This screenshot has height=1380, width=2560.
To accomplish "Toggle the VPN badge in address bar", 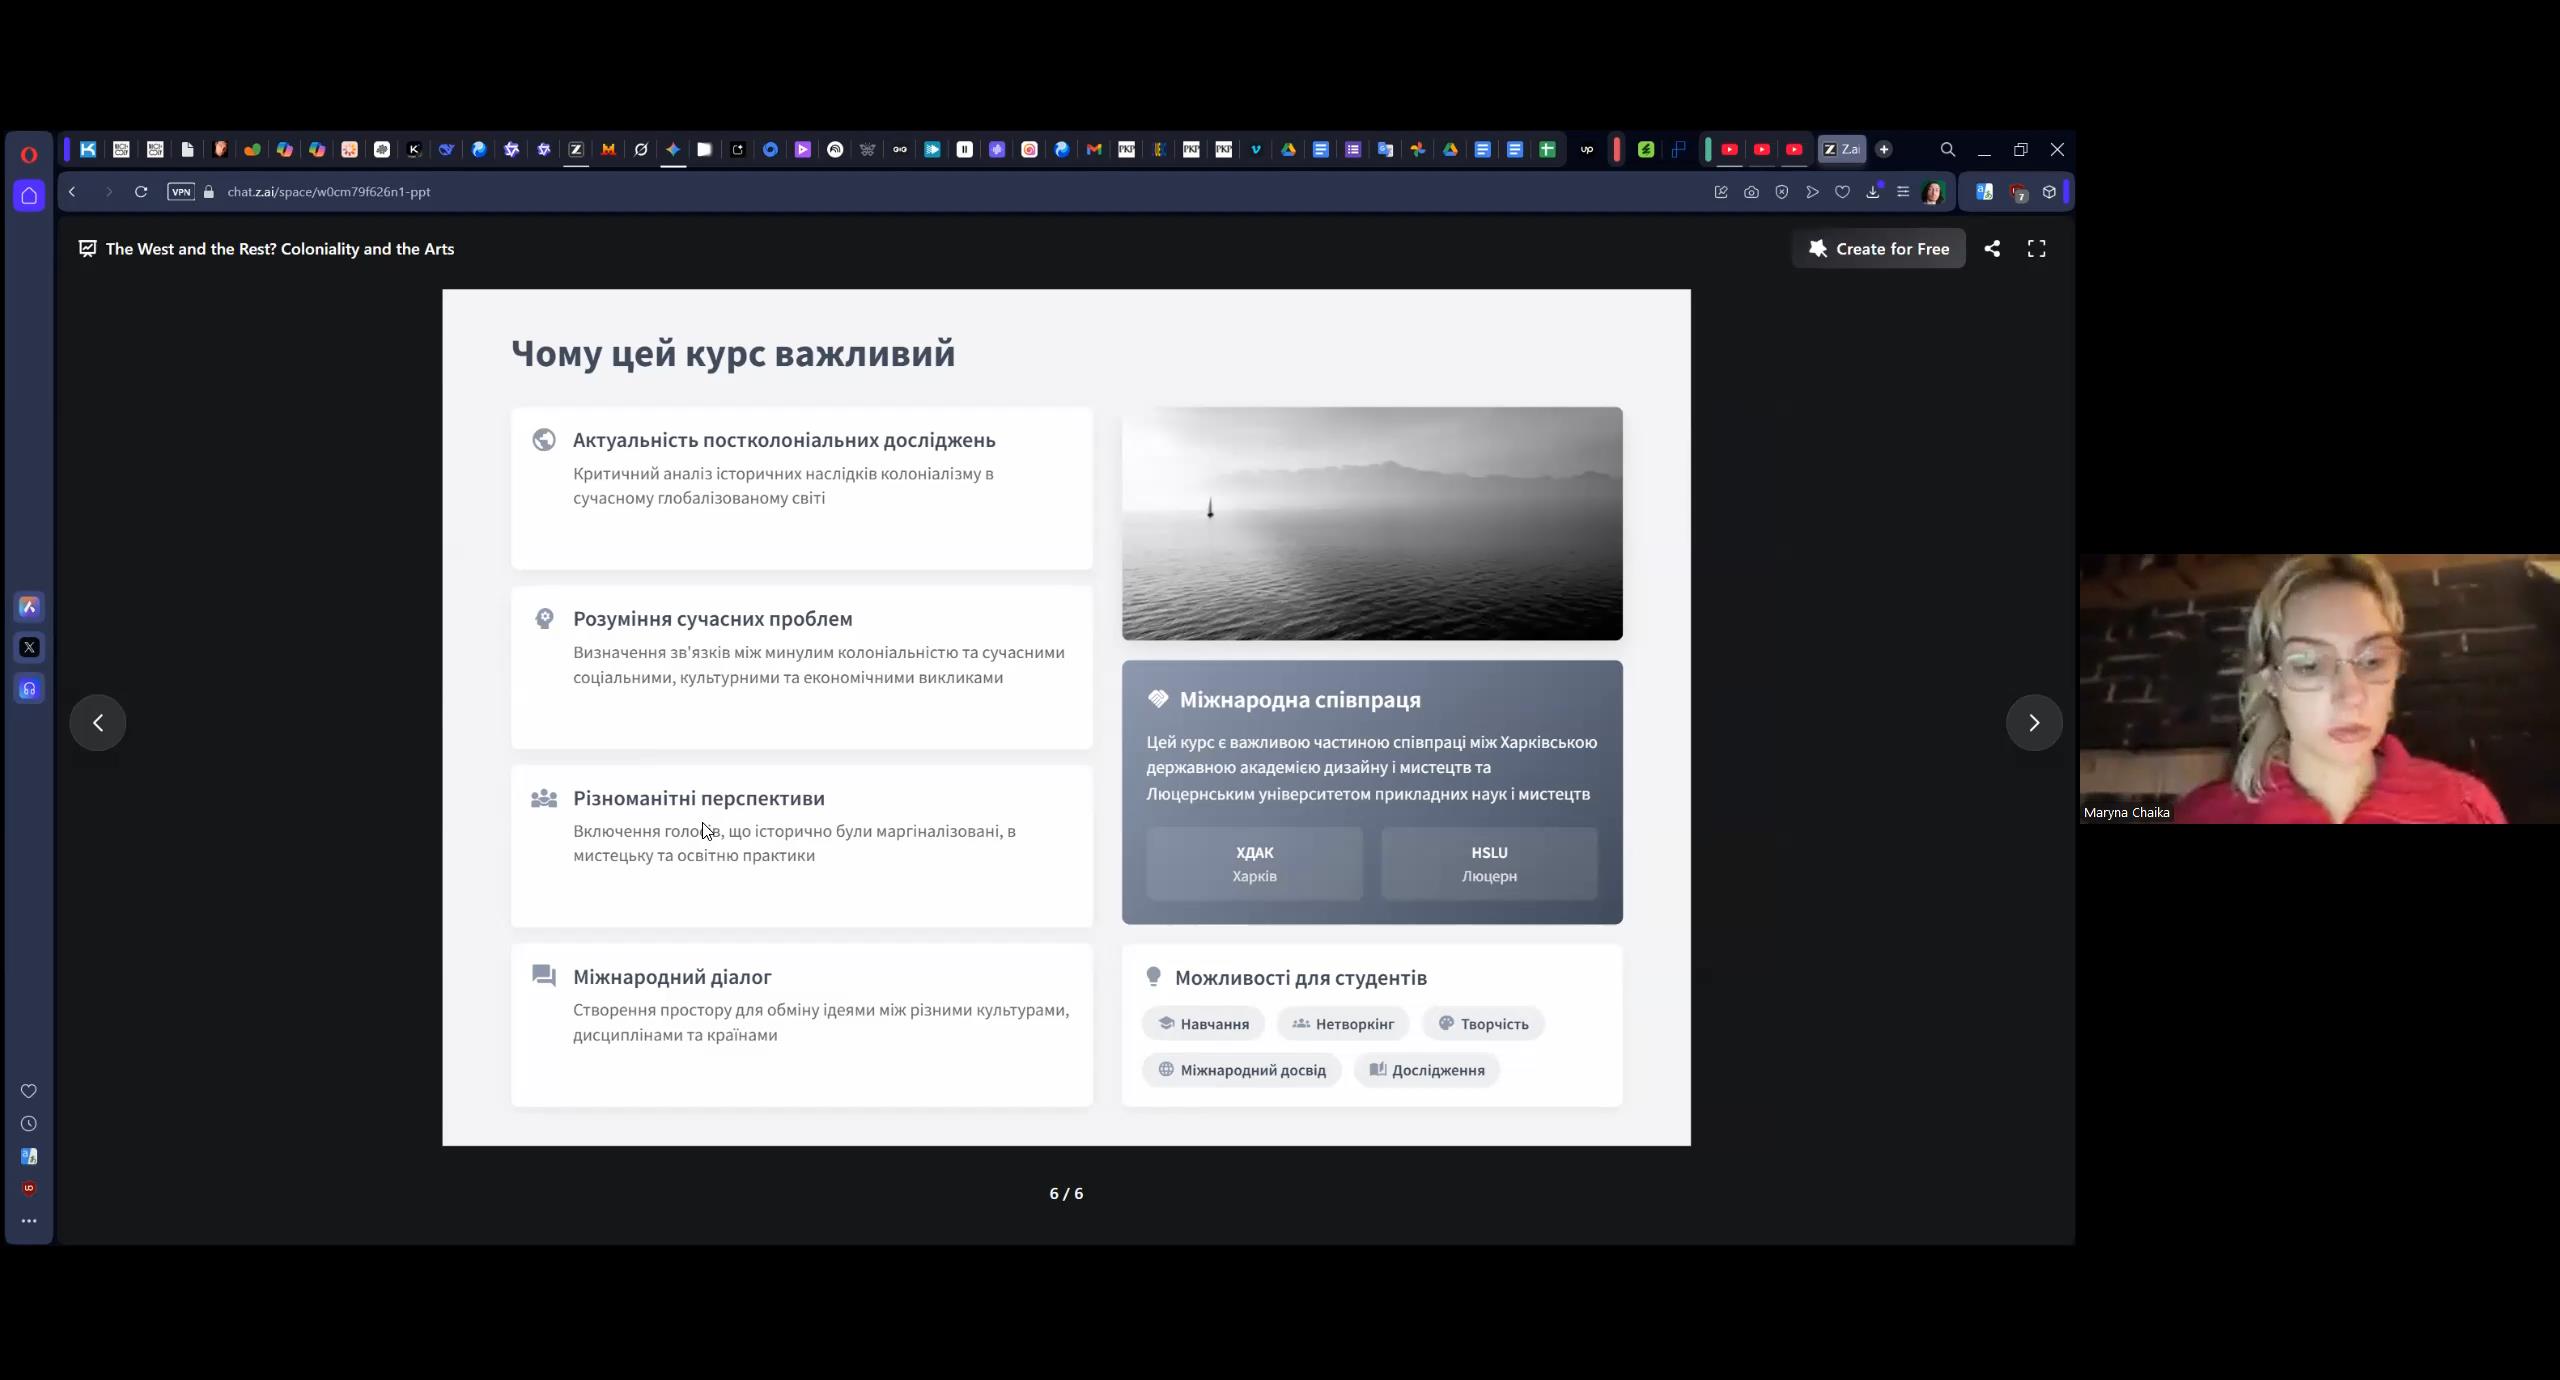I will (181, 192).
